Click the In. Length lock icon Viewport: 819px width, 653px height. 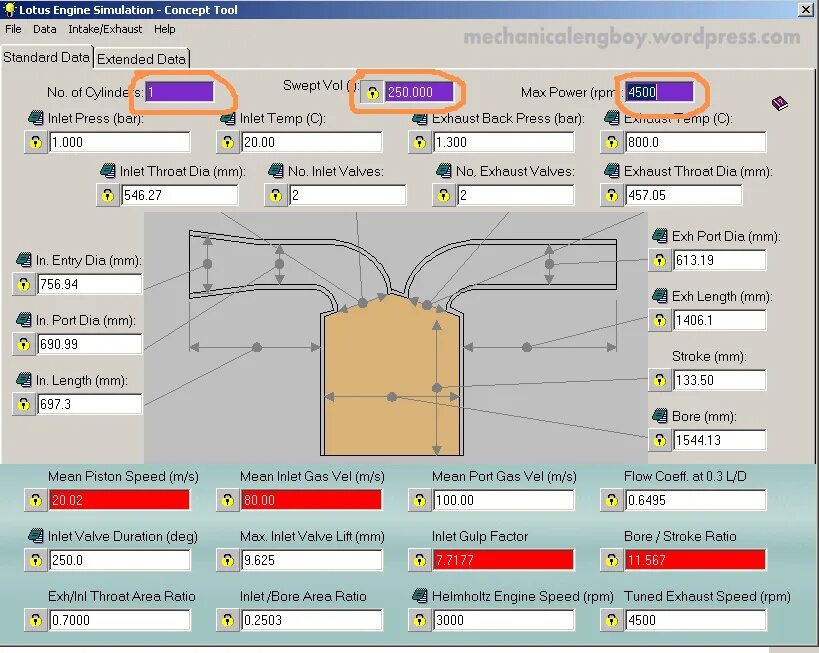pyautogui.click(x=24, y=404)
